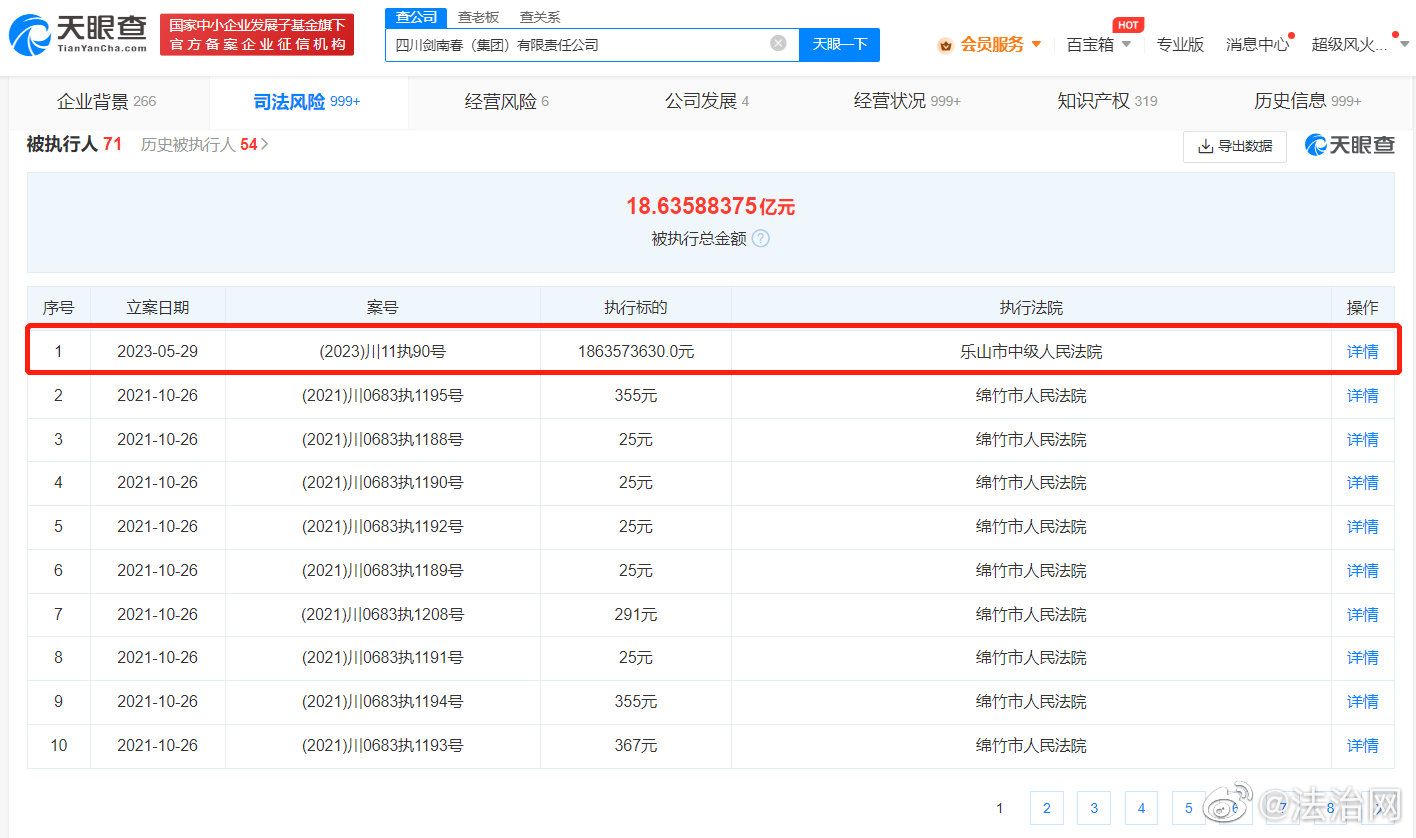Image resolution: width=1416 pixels, height=838 pixels.
Task: Go to pagination page 2
Action: pyautogui.click(x=1046, y=808)
